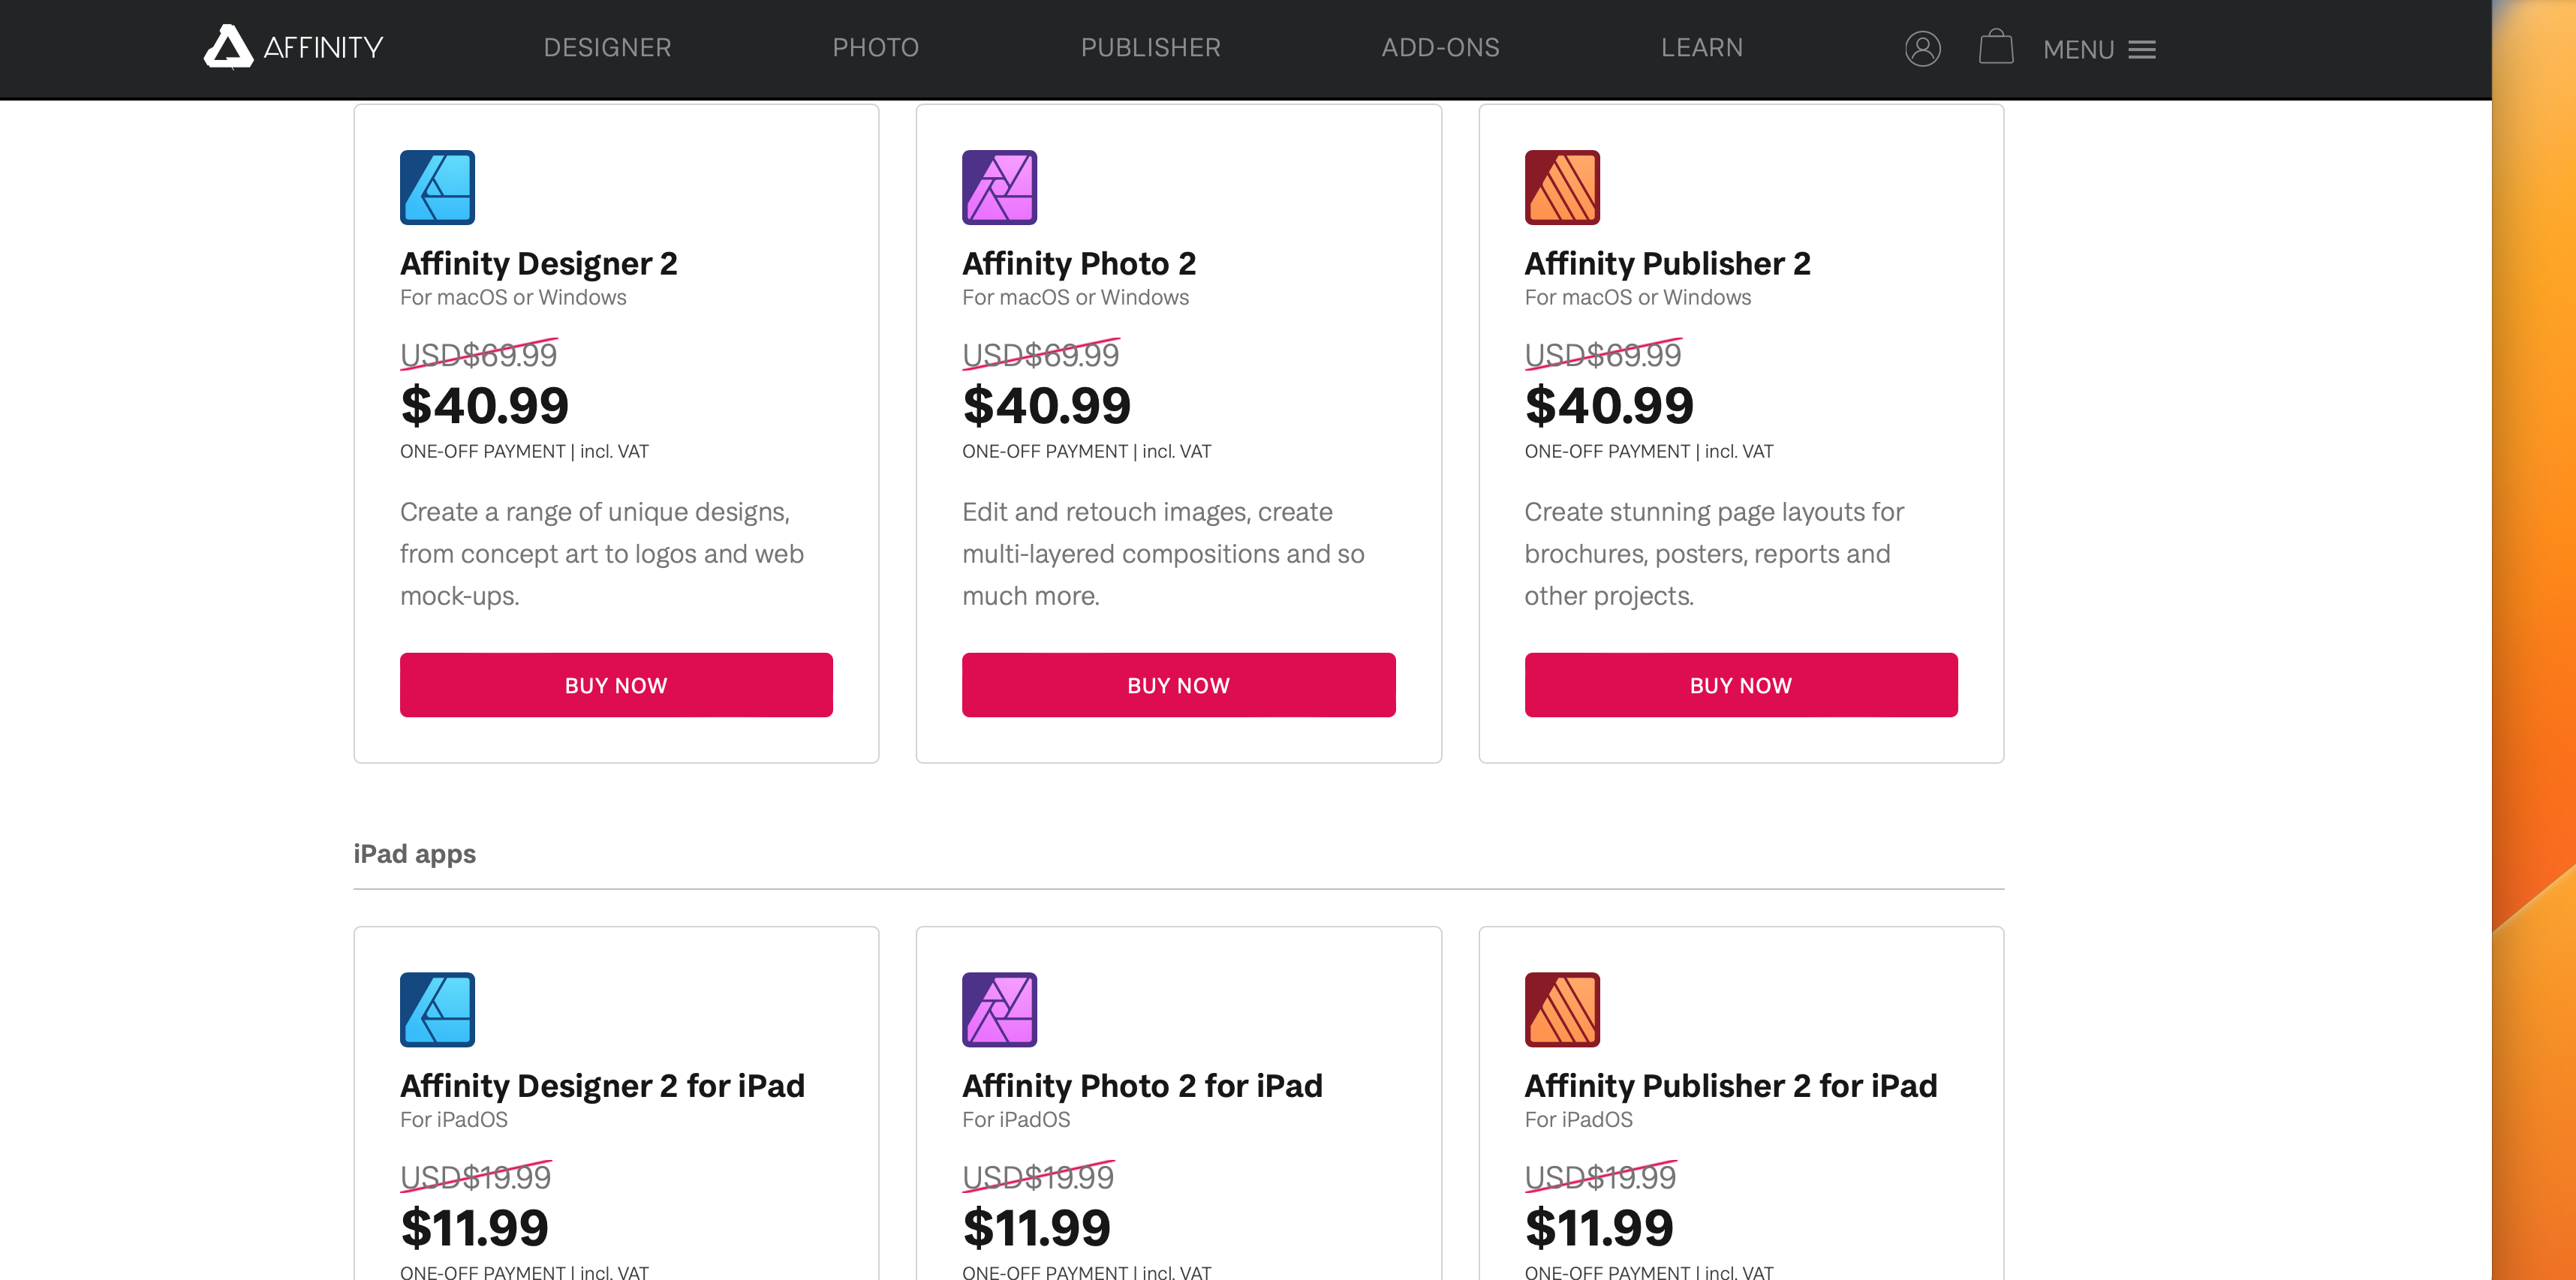
Task: Click the Affinity Designer 2 desktop app icon
Action: (x=437, y=187)
